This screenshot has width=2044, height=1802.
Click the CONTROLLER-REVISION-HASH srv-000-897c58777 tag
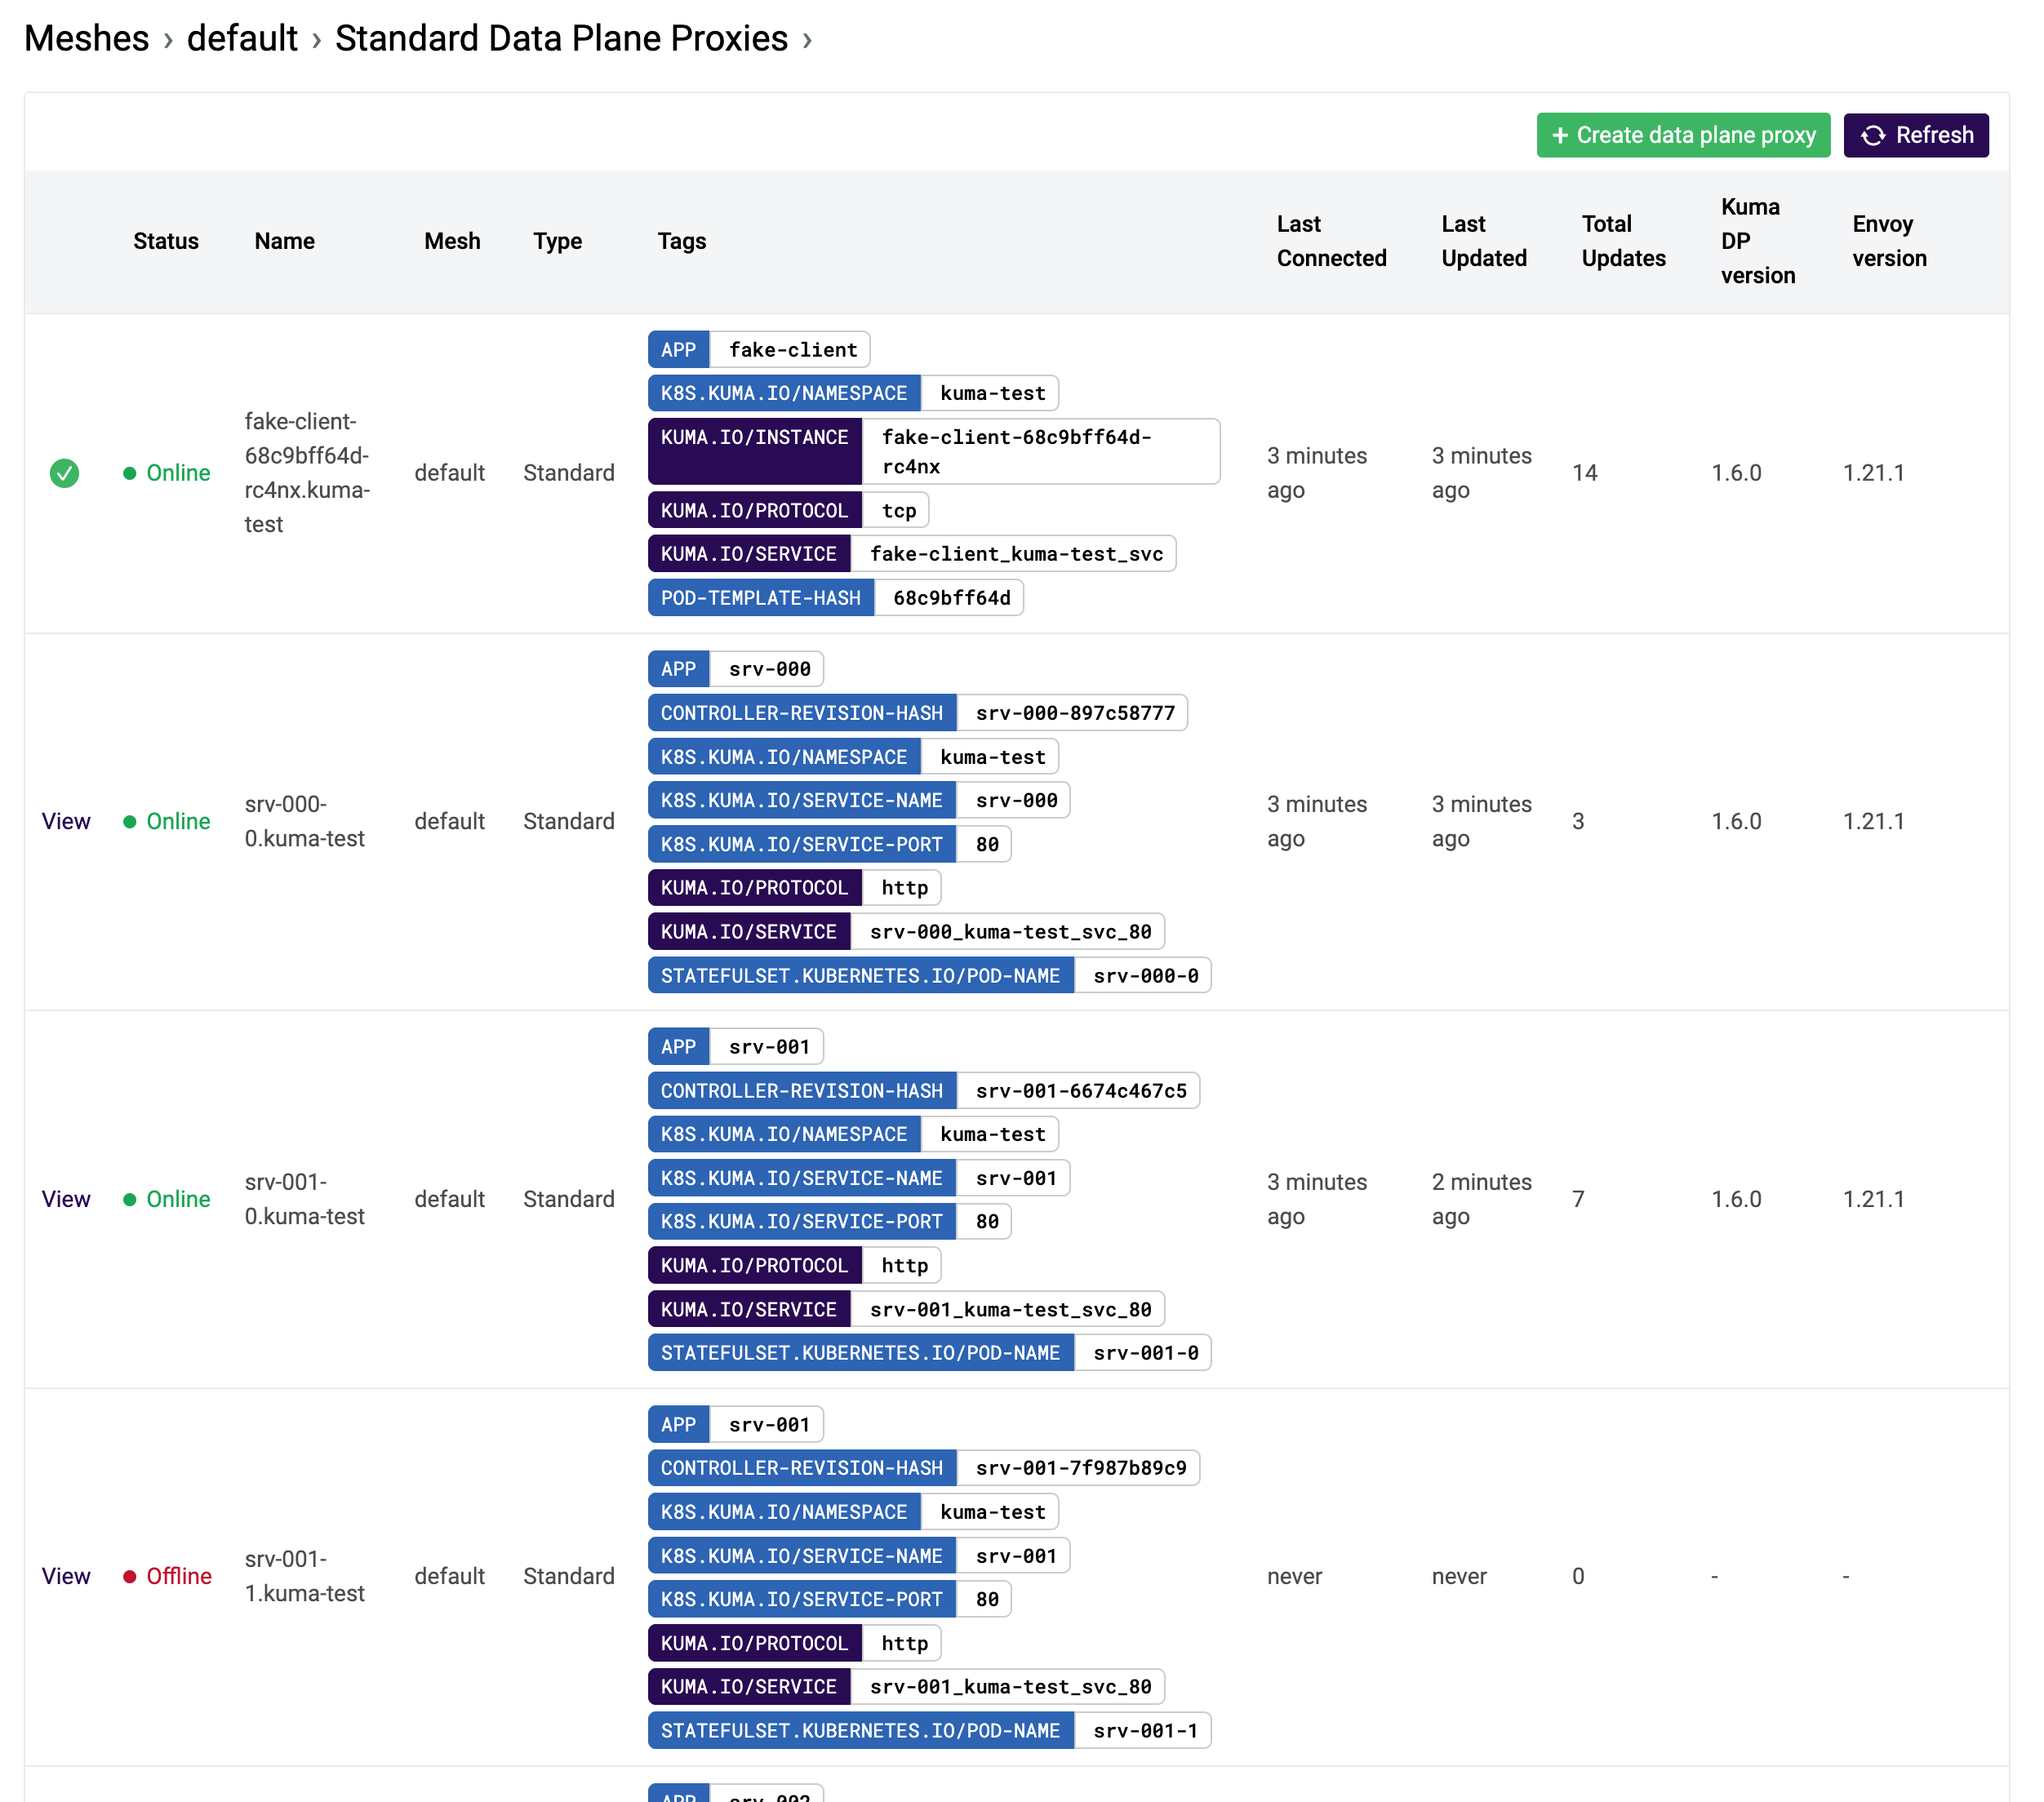[918, 713]
